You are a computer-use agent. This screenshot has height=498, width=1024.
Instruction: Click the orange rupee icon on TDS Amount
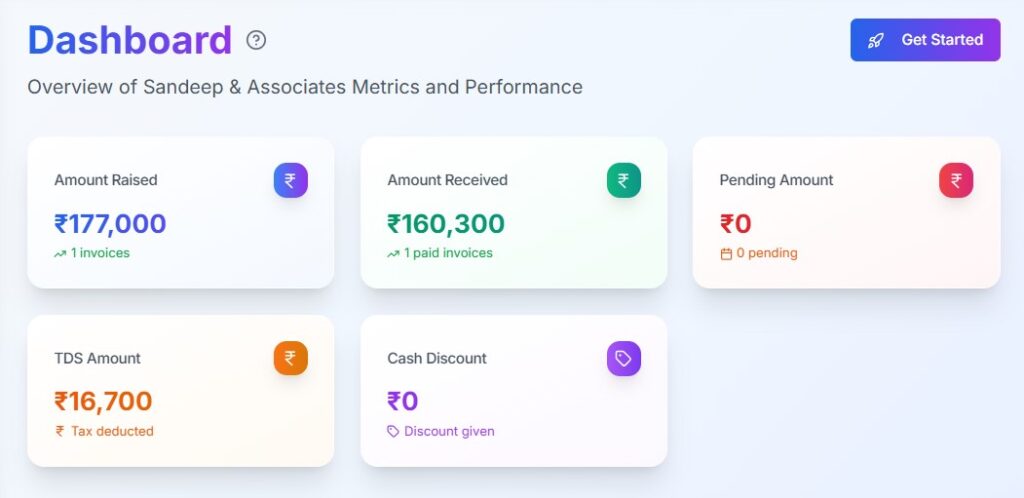290,358
